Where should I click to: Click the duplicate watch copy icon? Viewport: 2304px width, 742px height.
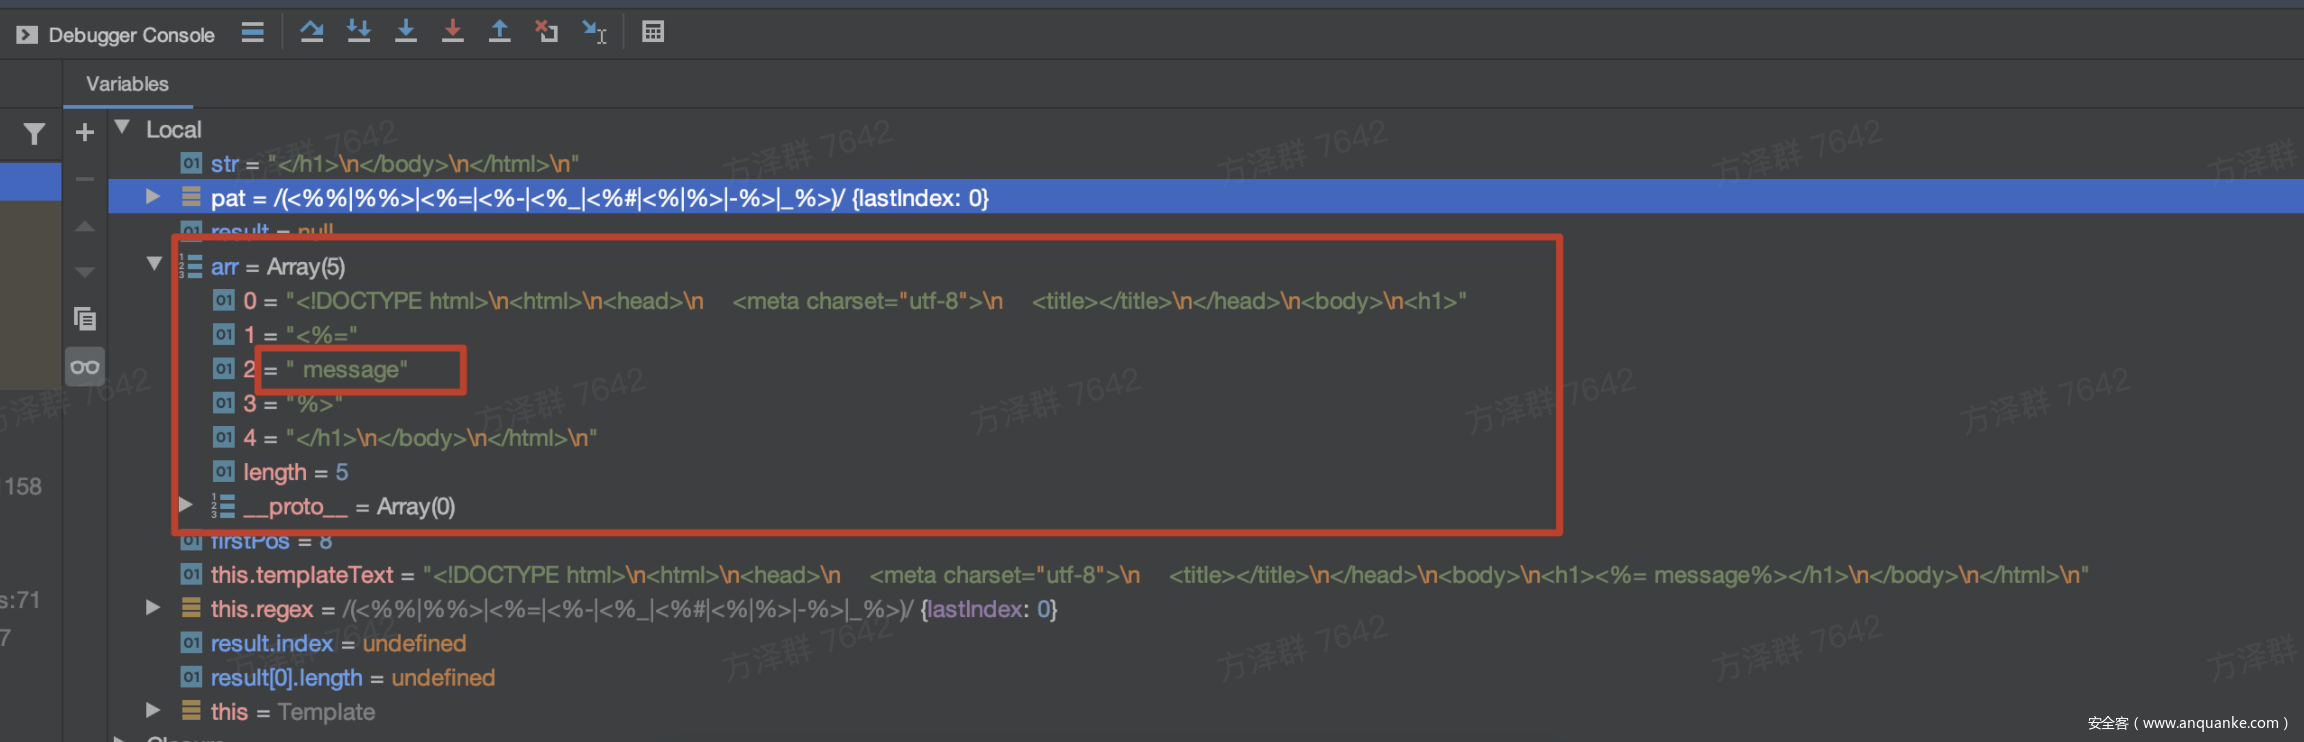pyautogui.click(x=85, y=319)
